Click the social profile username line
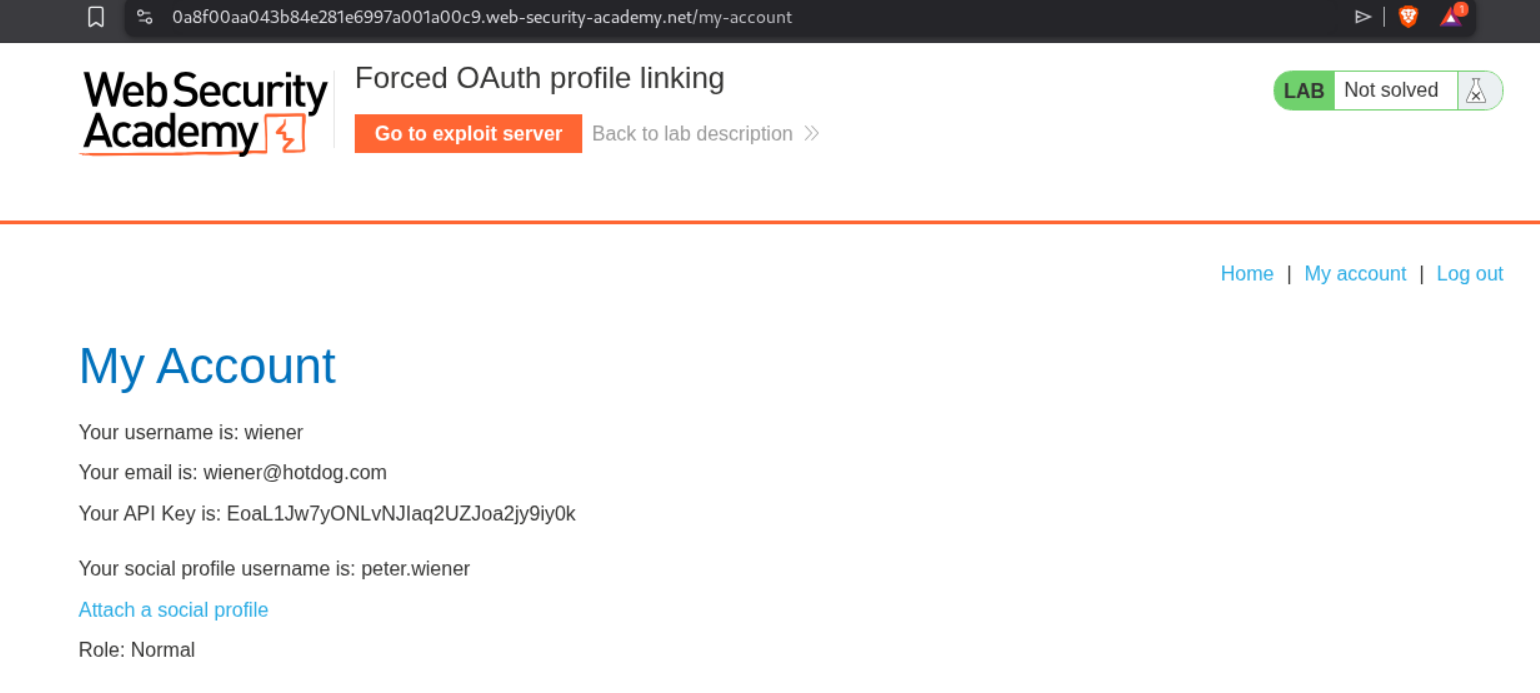The height and width of the screenshot is (693, 1540). (x=274, y=569)
